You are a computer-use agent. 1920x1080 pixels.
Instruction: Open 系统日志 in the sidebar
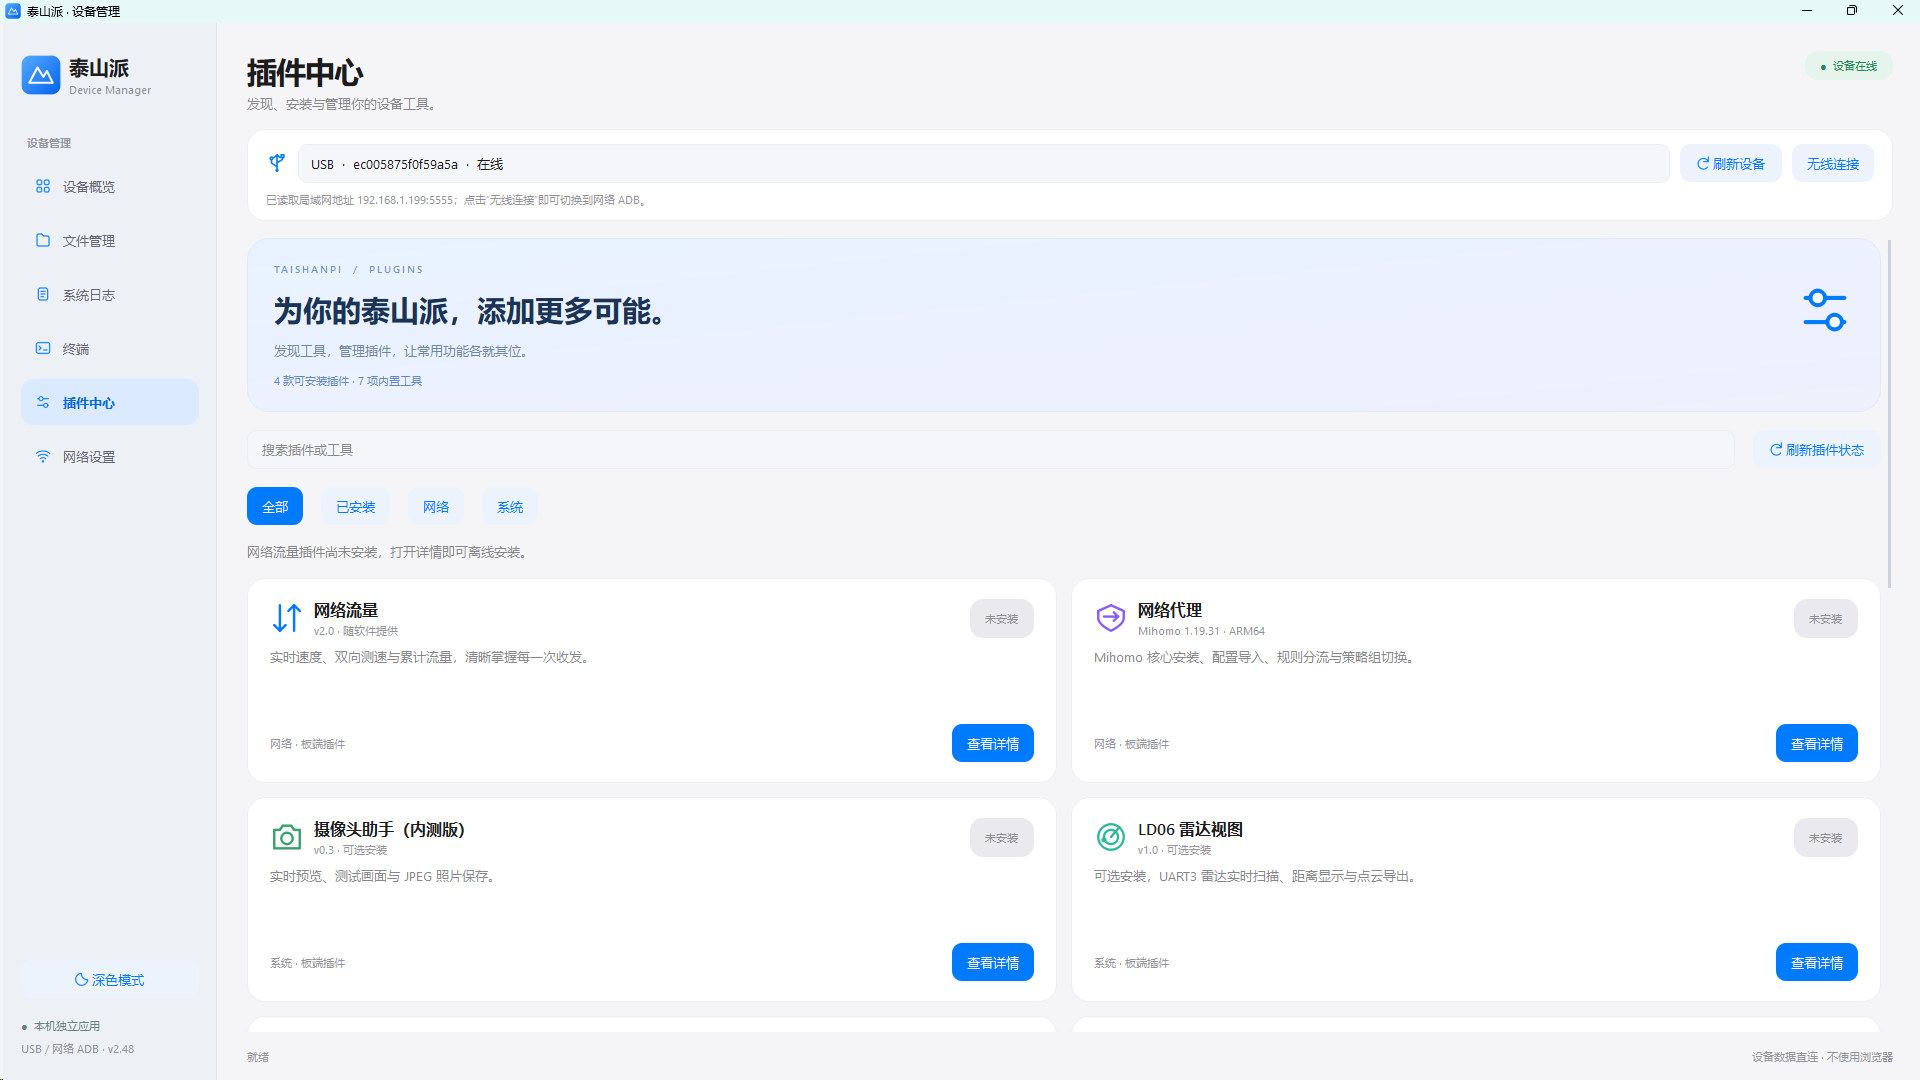click(x=110, y=295)
